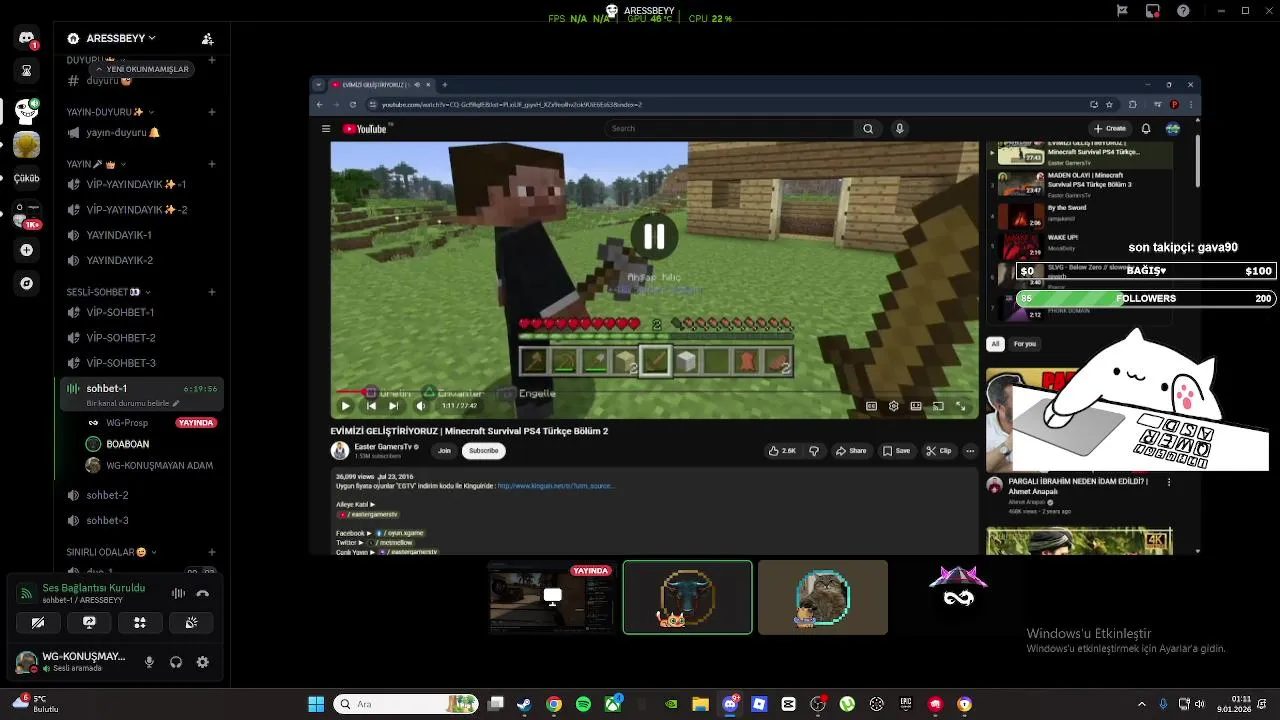The width and height of the screenshot is (1280, 720).
Task: Click the add a server plus icon
Action: (27, 250)
